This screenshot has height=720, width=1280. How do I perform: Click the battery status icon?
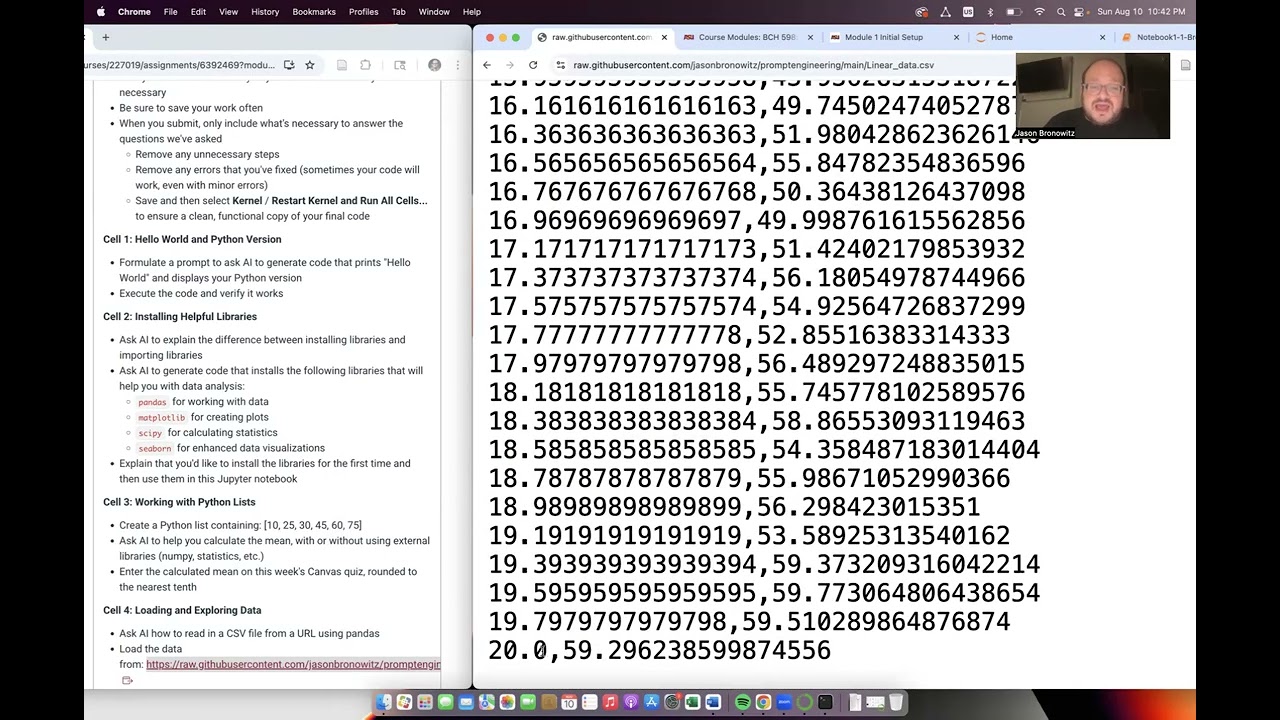click(x=1014, y=12)
